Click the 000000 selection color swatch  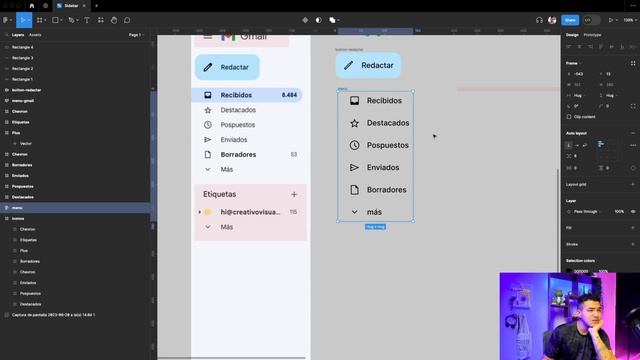(569, 271)
